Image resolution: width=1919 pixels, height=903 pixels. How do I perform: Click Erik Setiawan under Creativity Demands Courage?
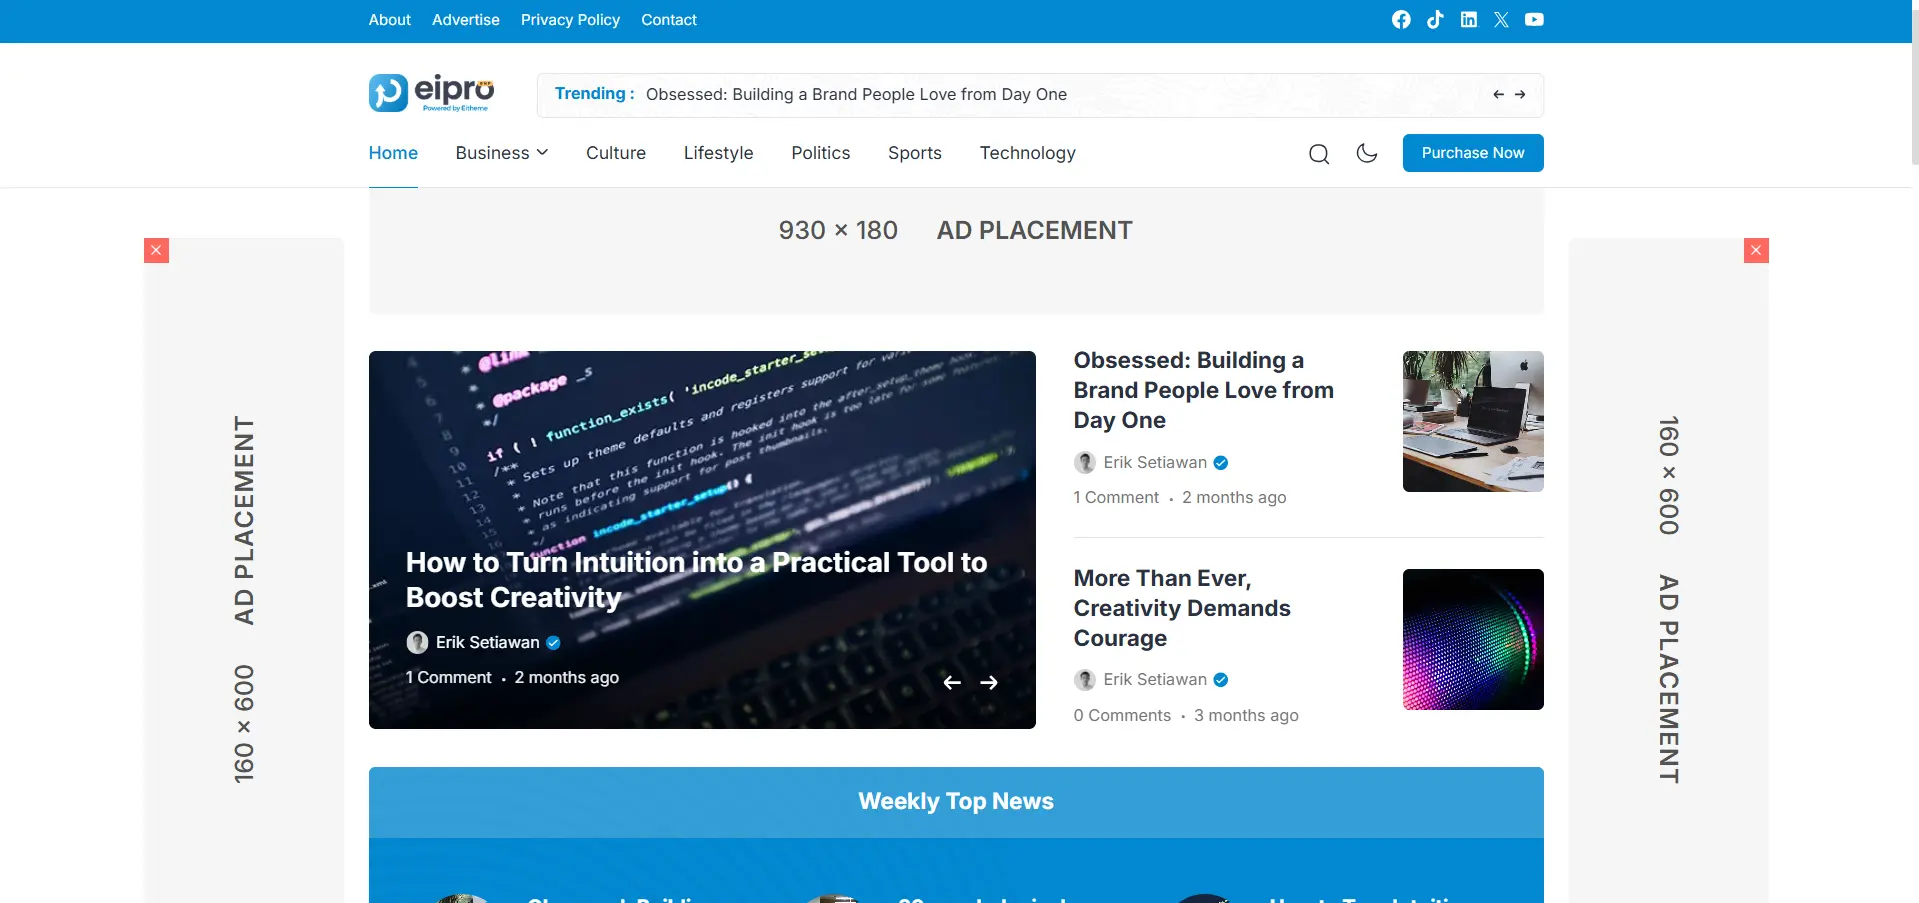(1155, 679)
